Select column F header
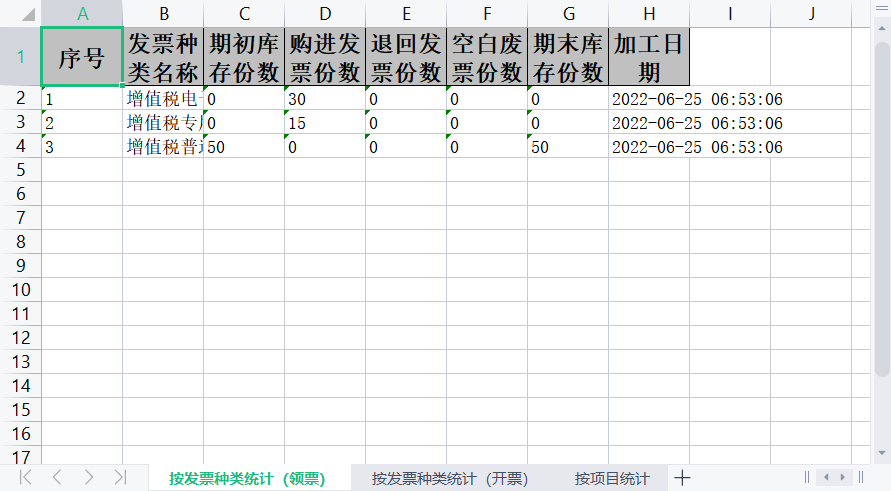Viewport: 891px width, 491px height. click(x=487, y=14)
